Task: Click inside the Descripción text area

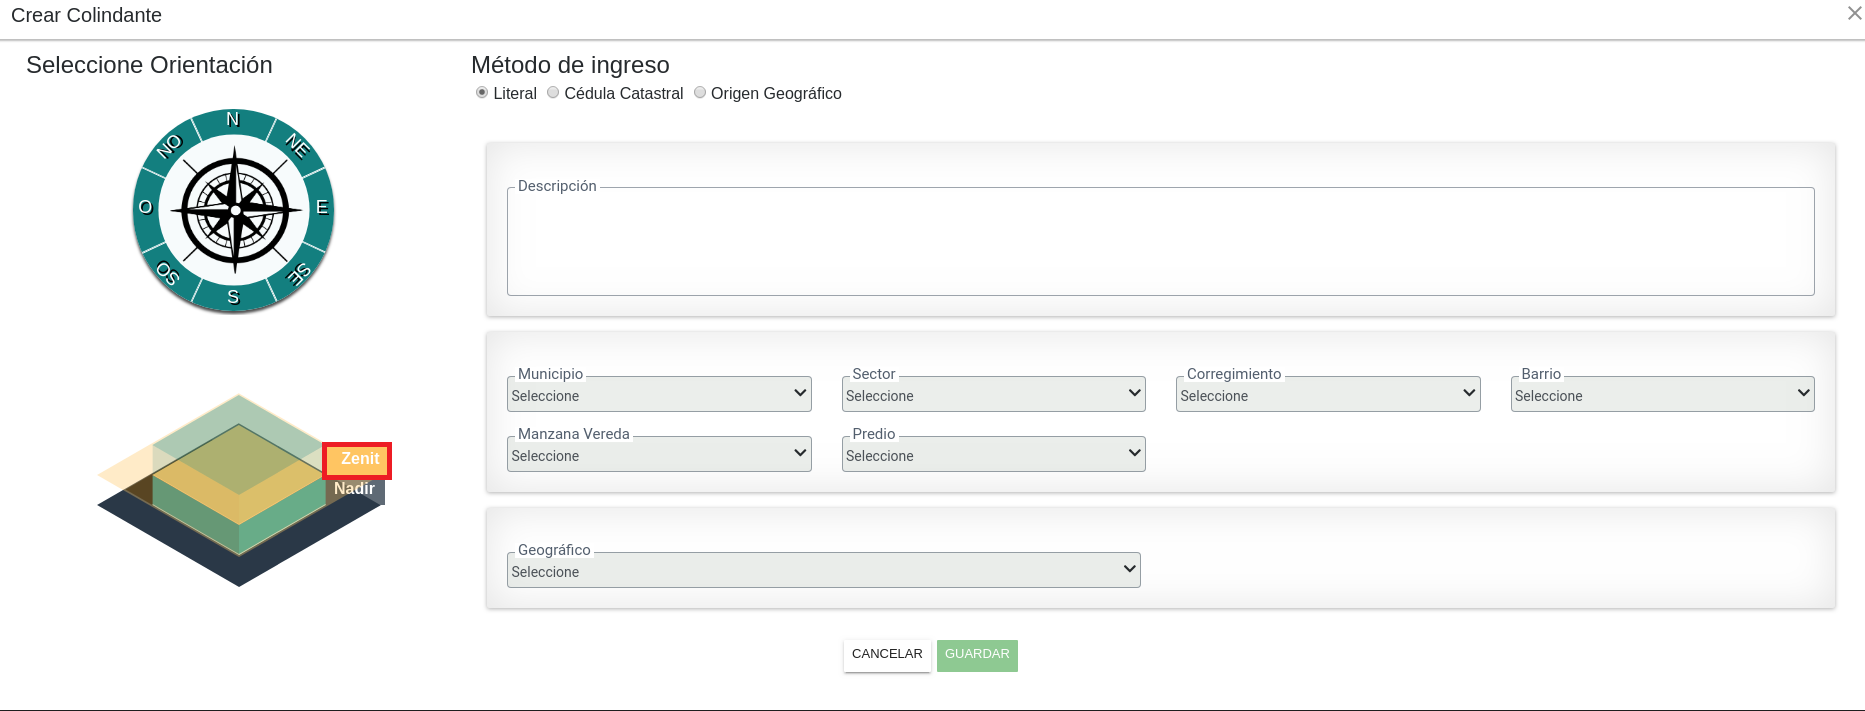Action: tap(1160, 242)
